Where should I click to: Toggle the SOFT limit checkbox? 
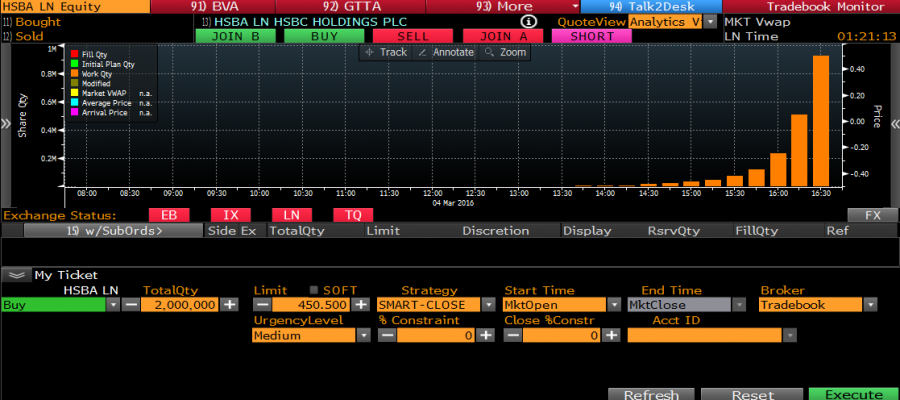(313, 290)
